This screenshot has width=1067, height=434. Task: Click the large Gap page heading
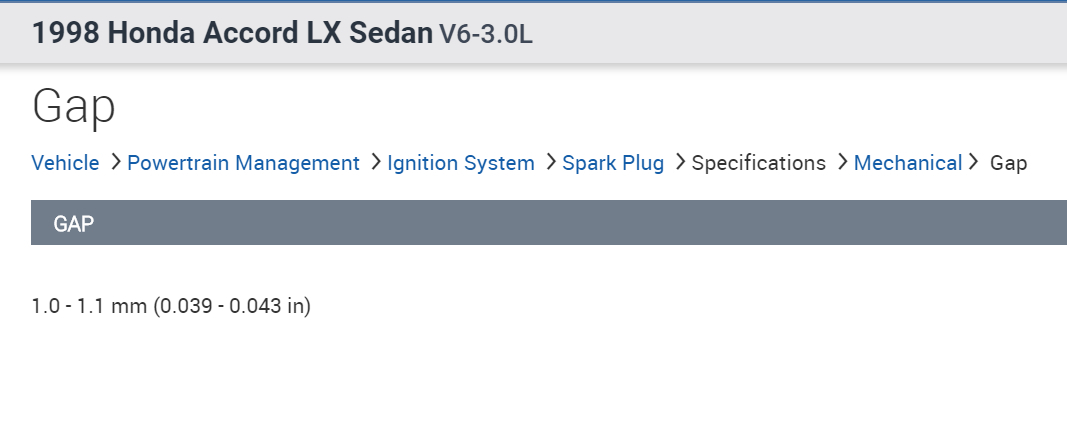(x=74, y=107)
